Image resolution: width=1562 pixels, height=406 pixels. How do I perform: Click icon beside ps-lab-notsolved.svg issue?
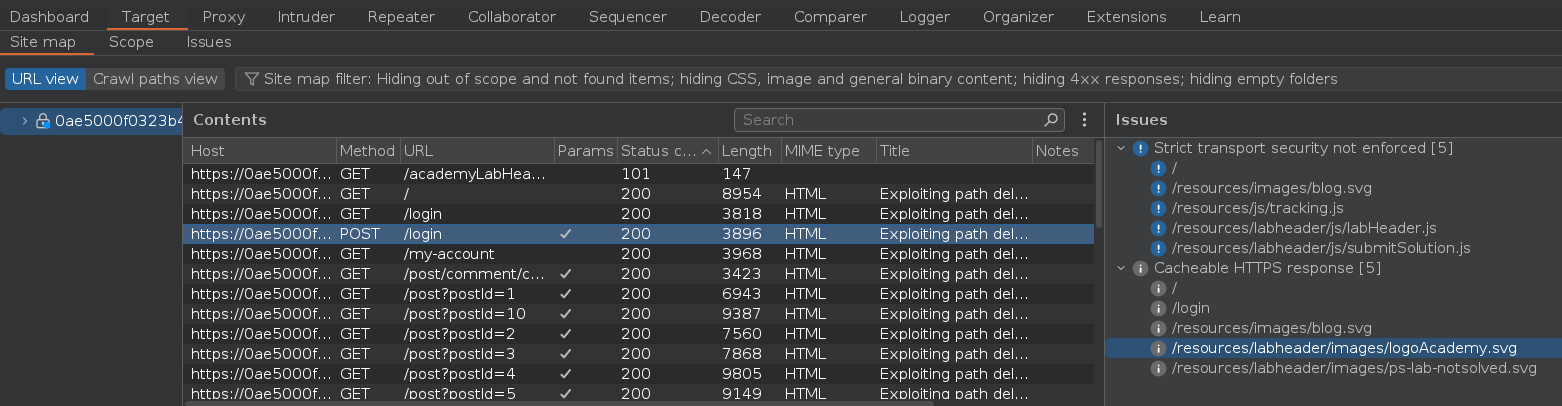[x=1159, y=368]
